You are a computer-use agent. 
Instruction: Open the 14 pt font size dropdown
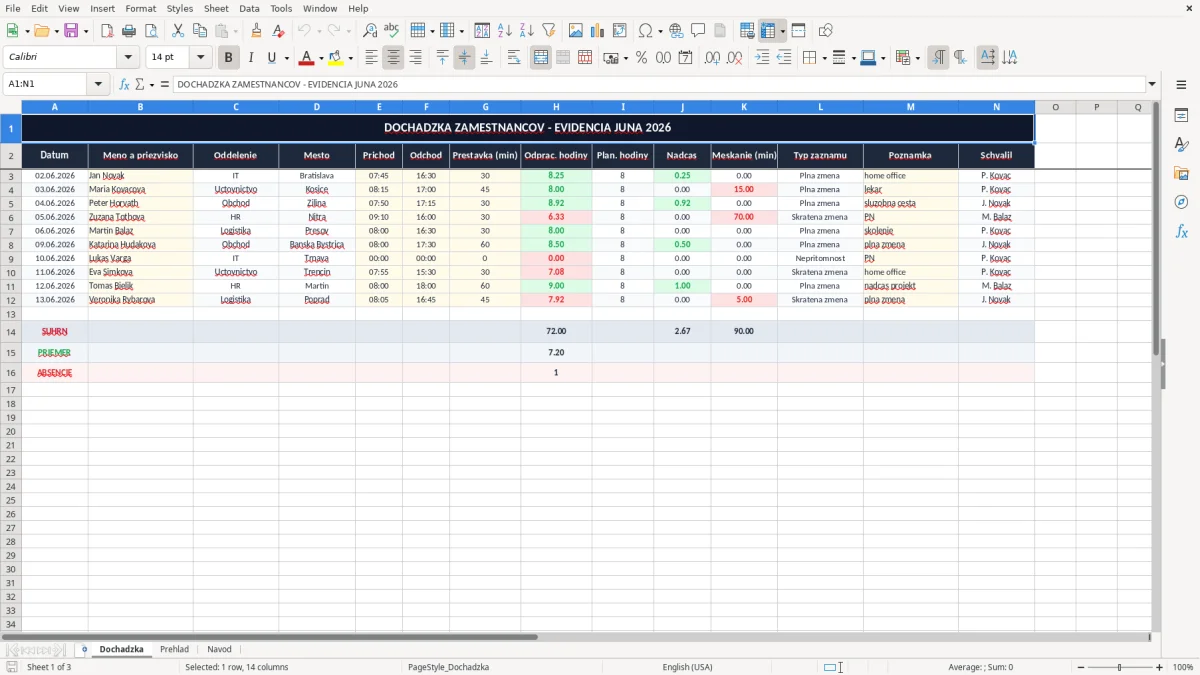click(x=200, y=58)
